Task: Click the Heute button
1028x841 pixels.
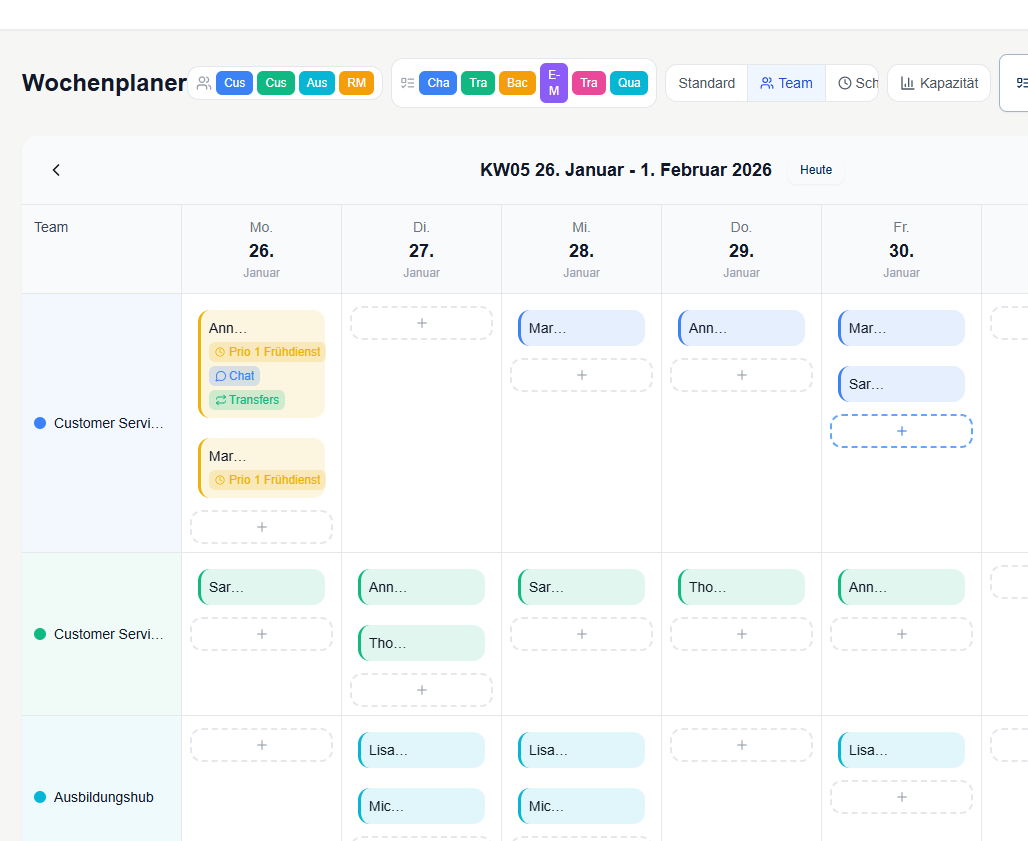Action: click(816, 170)
